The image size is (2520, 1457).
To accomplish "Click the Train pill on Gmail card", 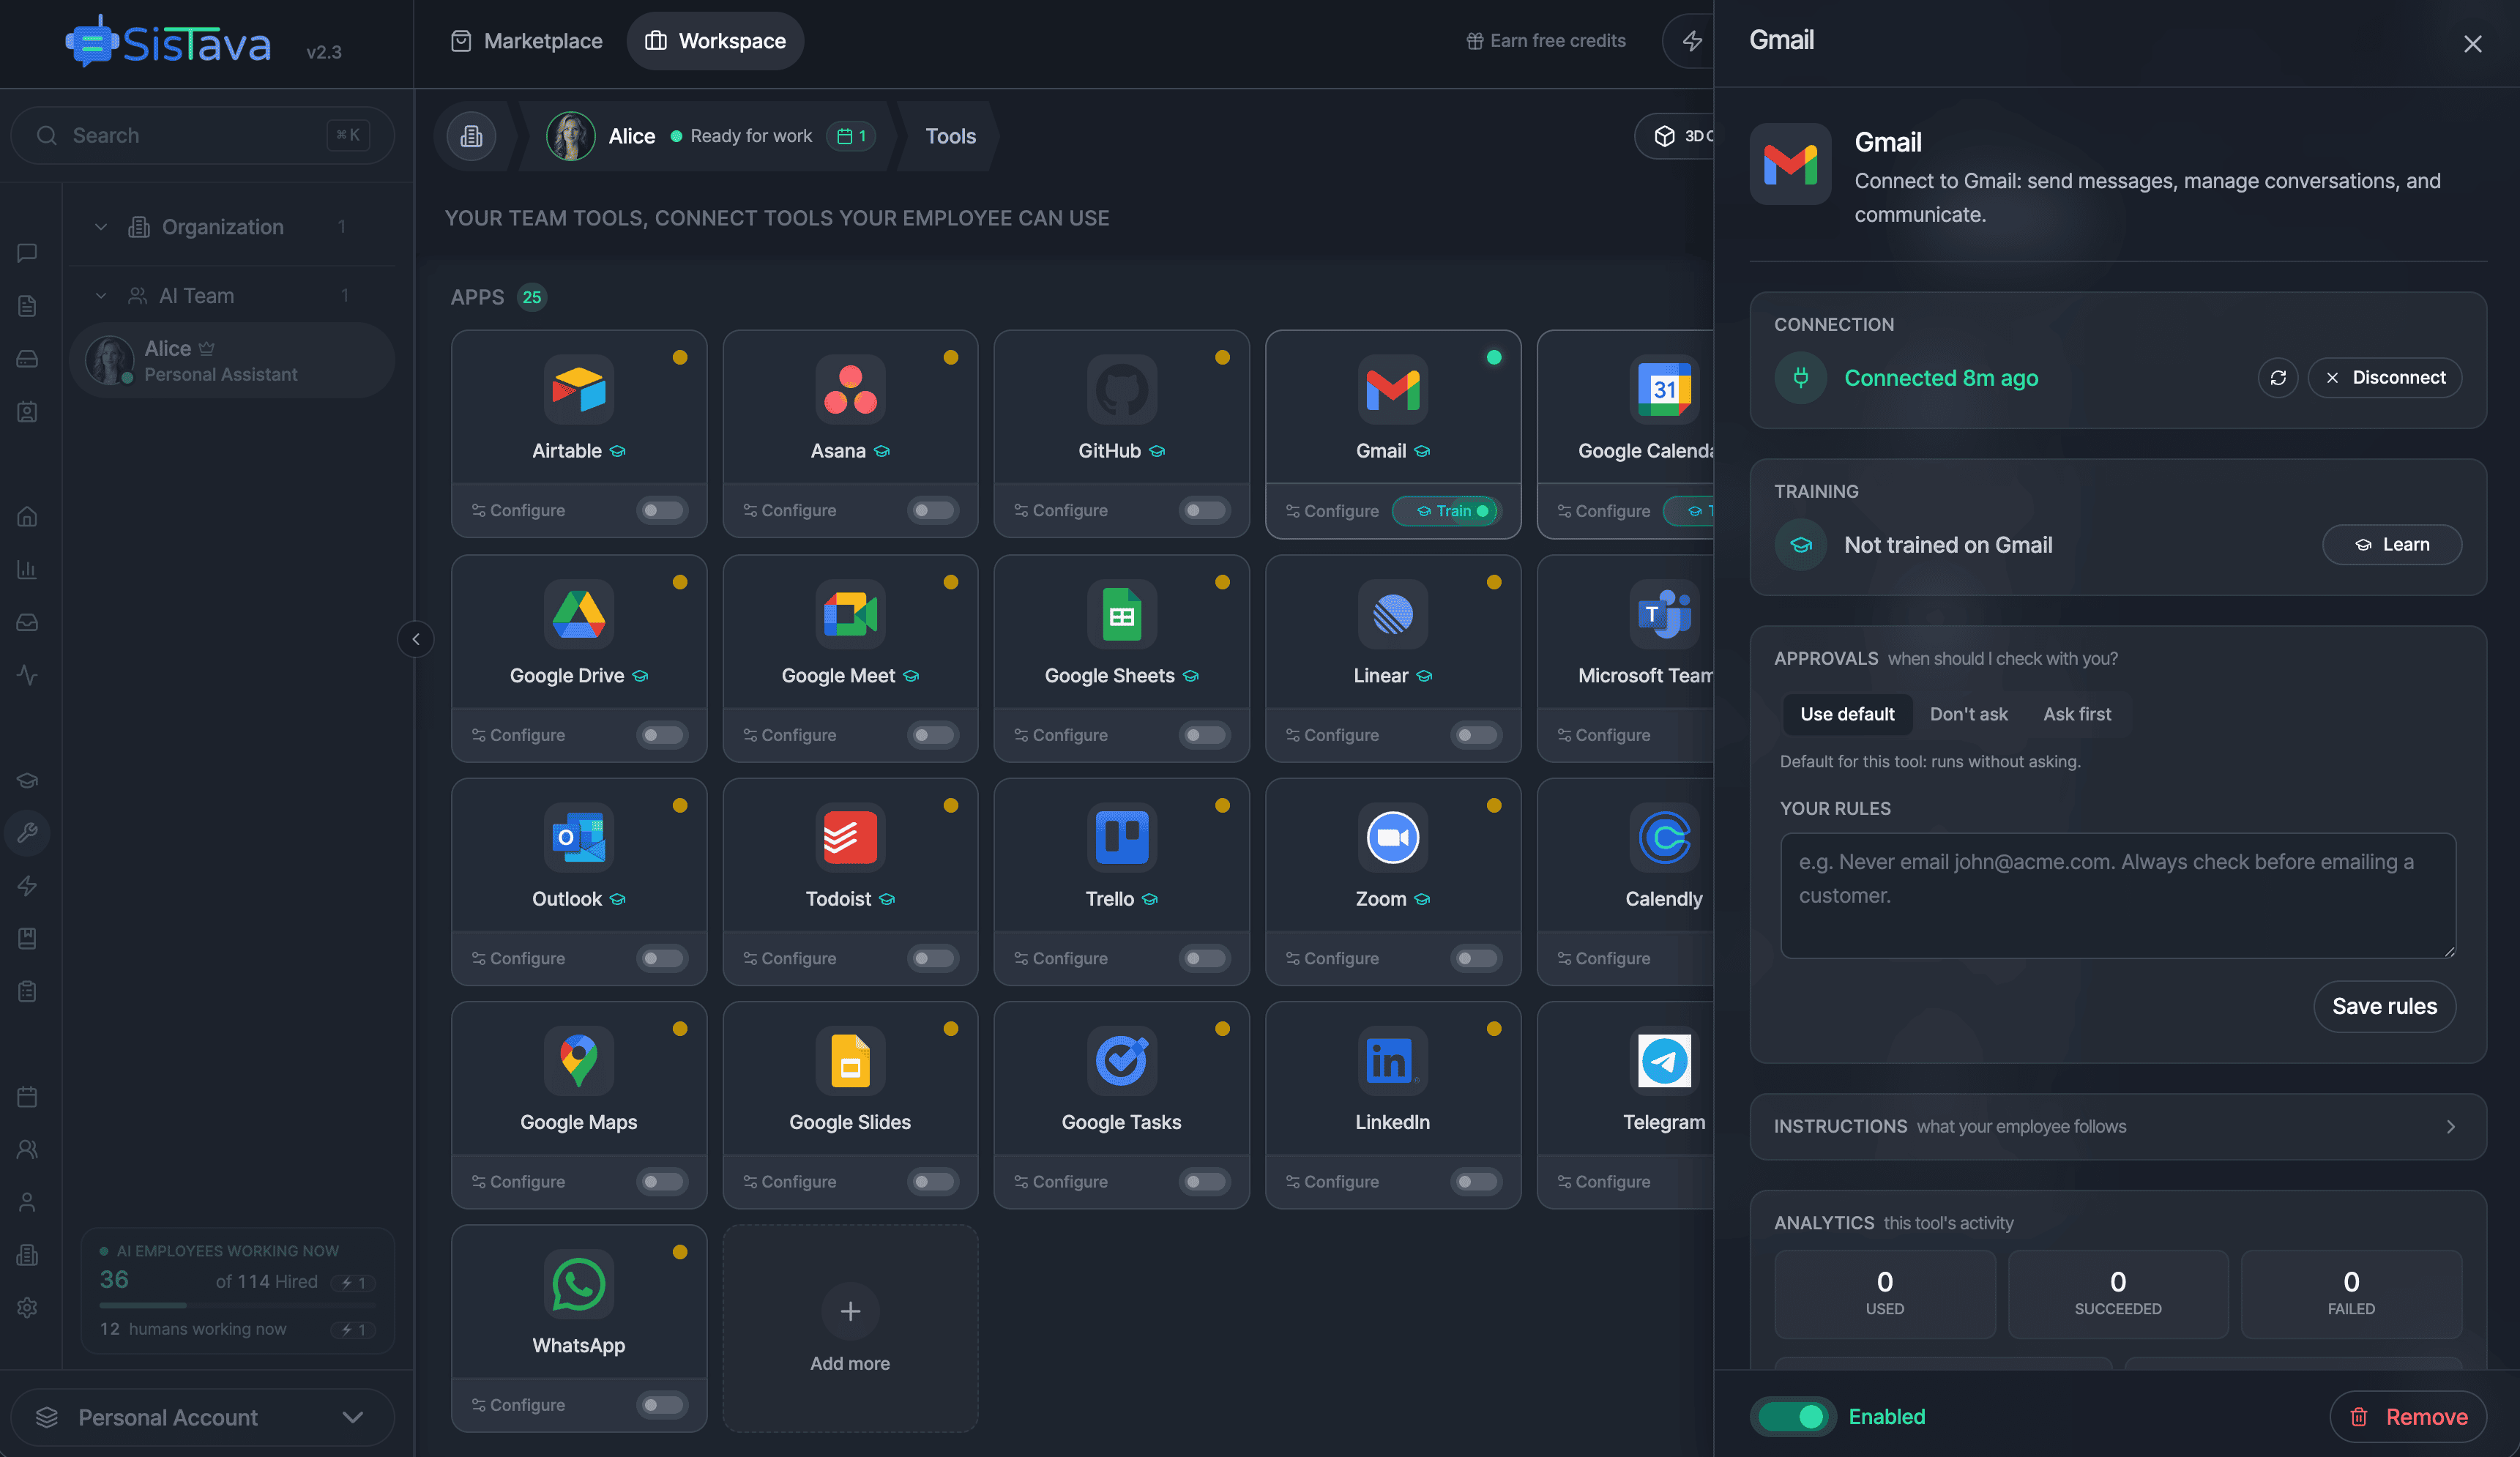I will coord(1445,510).
